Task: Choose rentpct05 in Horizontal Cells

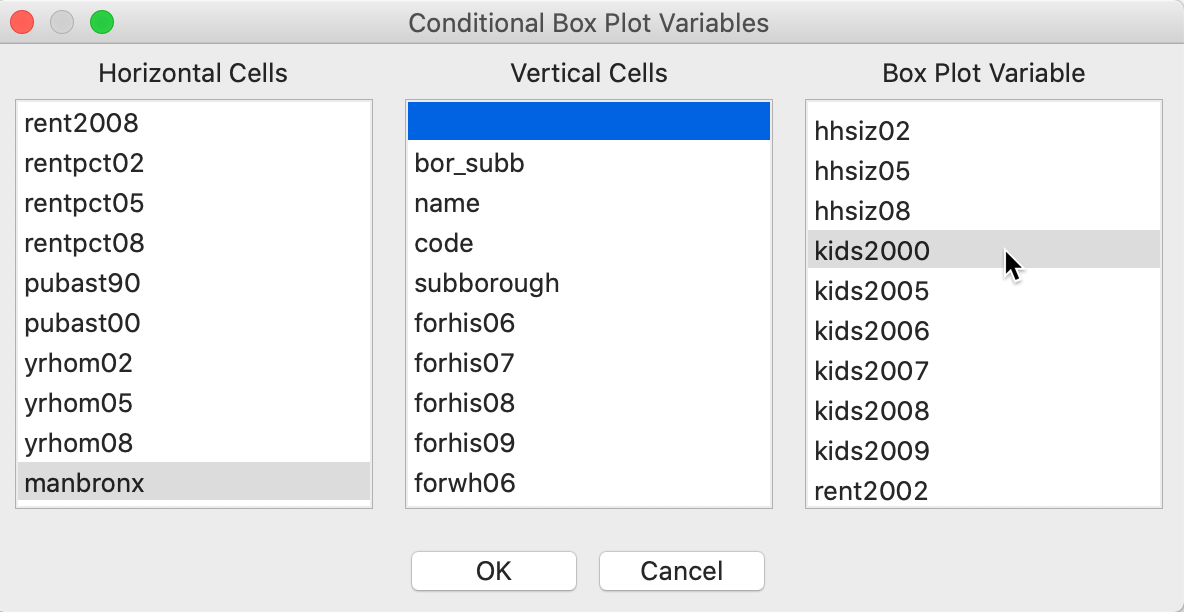Action: pyautogui.click(x=85, y=203)
